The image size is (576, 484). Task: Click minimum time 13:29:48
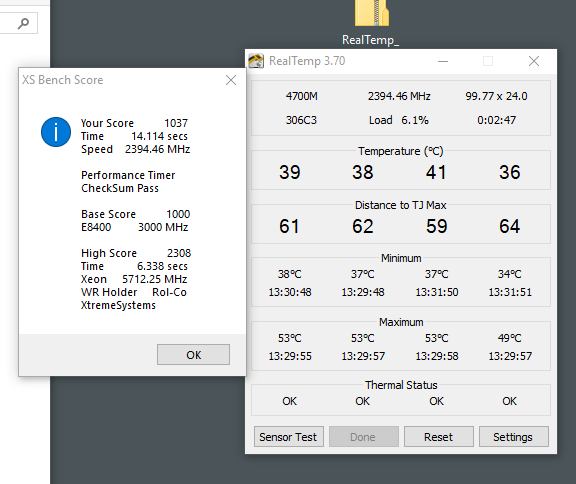tap(363, 292)
